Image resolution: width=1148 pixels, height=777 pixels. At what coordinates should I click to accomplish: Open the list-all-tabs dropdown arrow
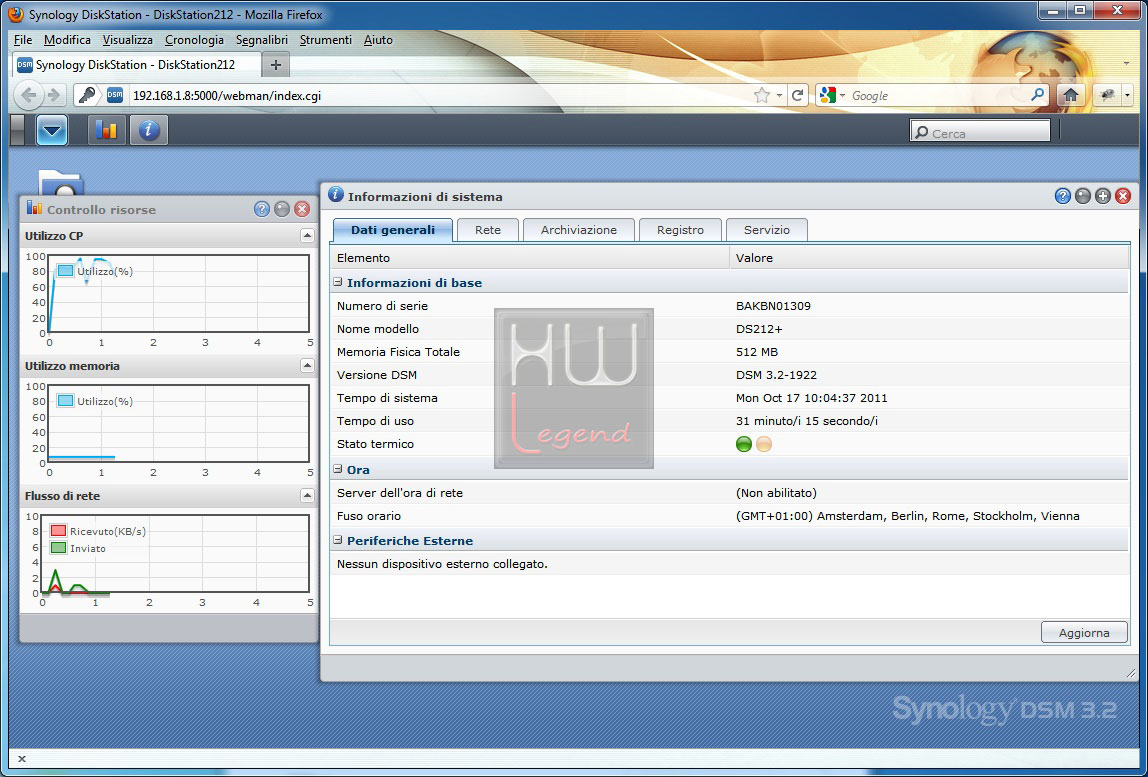click(1128, 64)
